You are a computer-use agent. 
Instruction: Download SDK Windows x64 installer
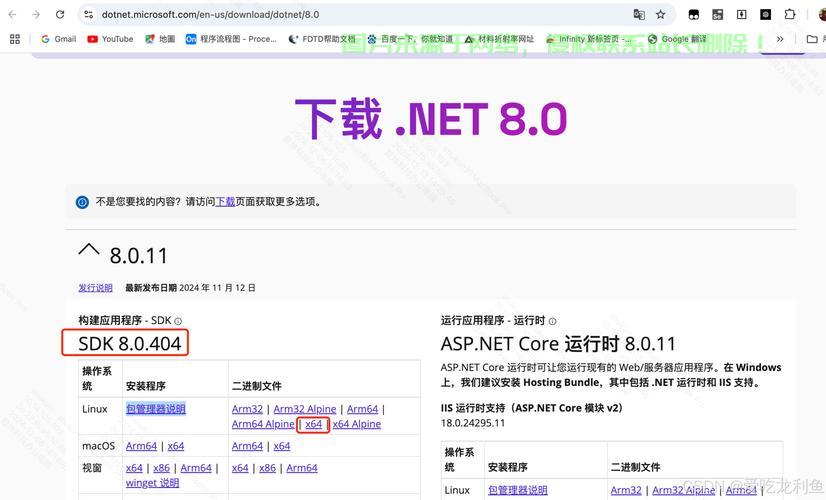pos(134,468)
